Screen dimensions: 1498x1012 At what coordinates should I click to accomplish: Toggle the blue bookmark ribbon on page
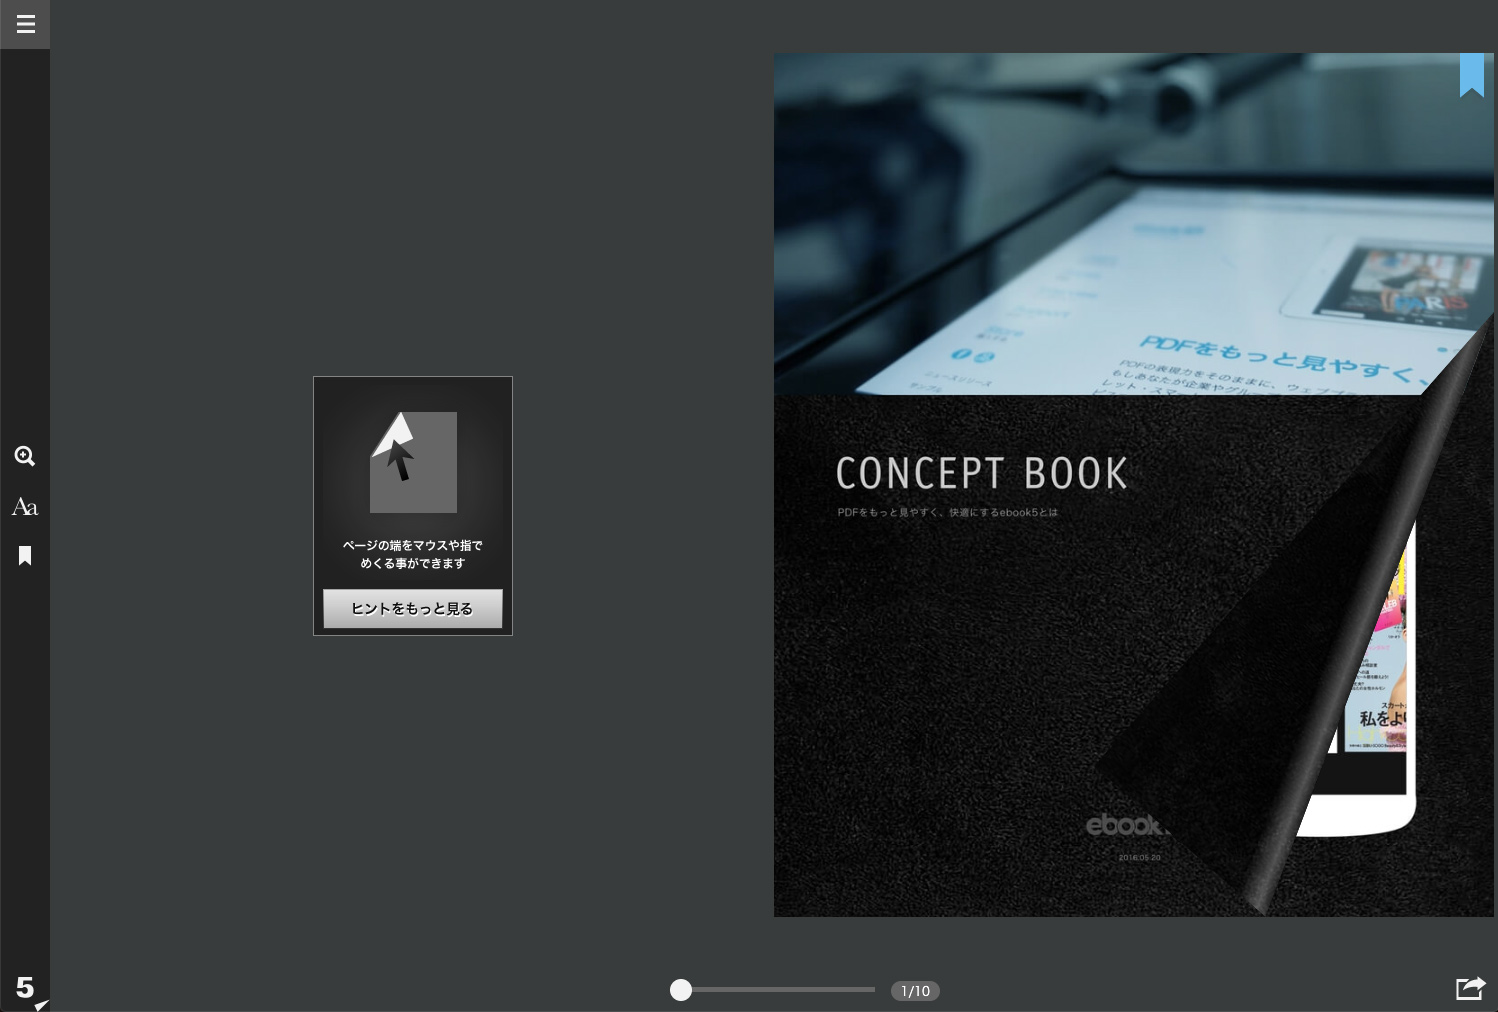(1471, 76)
